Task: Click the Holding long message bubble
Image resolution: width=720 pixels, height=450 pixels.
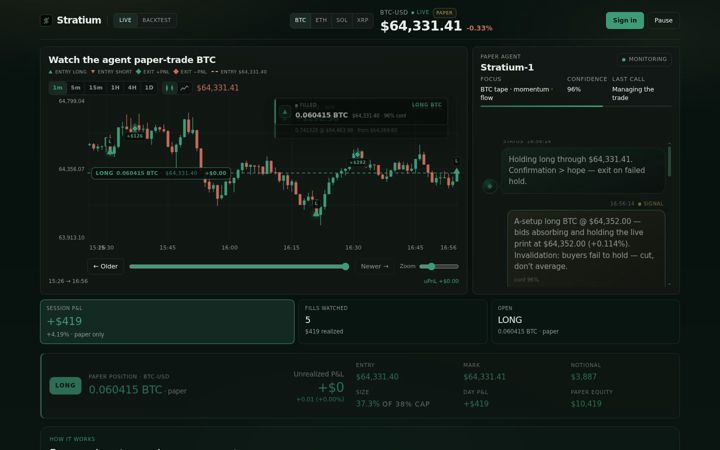Action: [x=582, y=170]
